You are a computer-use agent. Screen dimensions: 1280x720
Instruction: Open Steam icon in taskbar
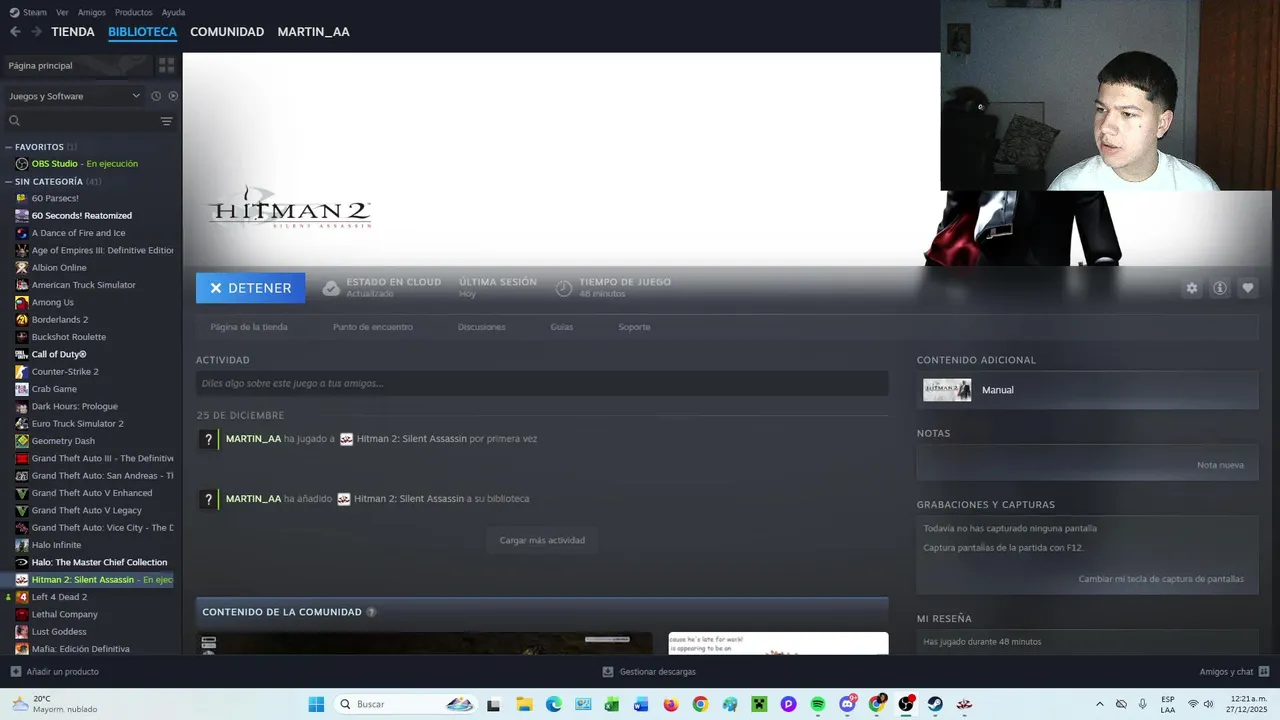(x=935, y=704)
